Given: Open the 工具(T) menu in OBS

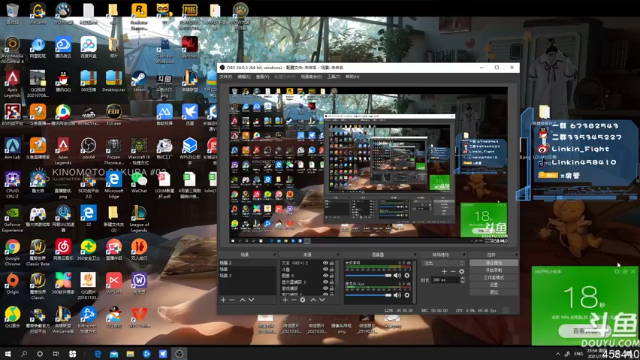Looking at the screenshot, I should (x=333, y=77).
